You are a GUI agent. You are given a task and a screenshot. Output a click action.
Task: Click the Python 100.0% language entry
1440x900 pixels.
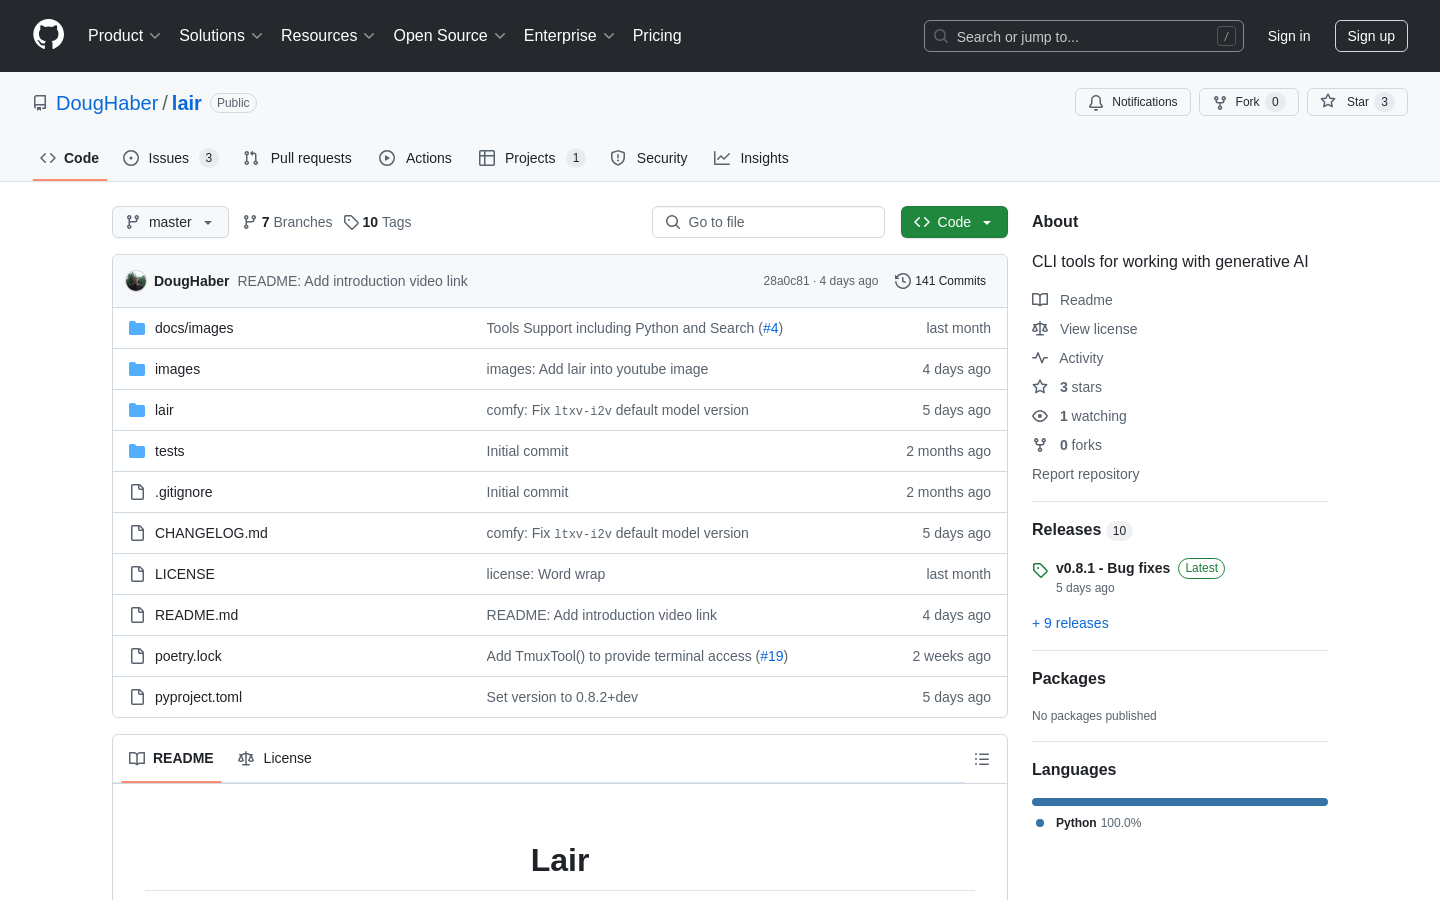click(x=1088, y=823)
